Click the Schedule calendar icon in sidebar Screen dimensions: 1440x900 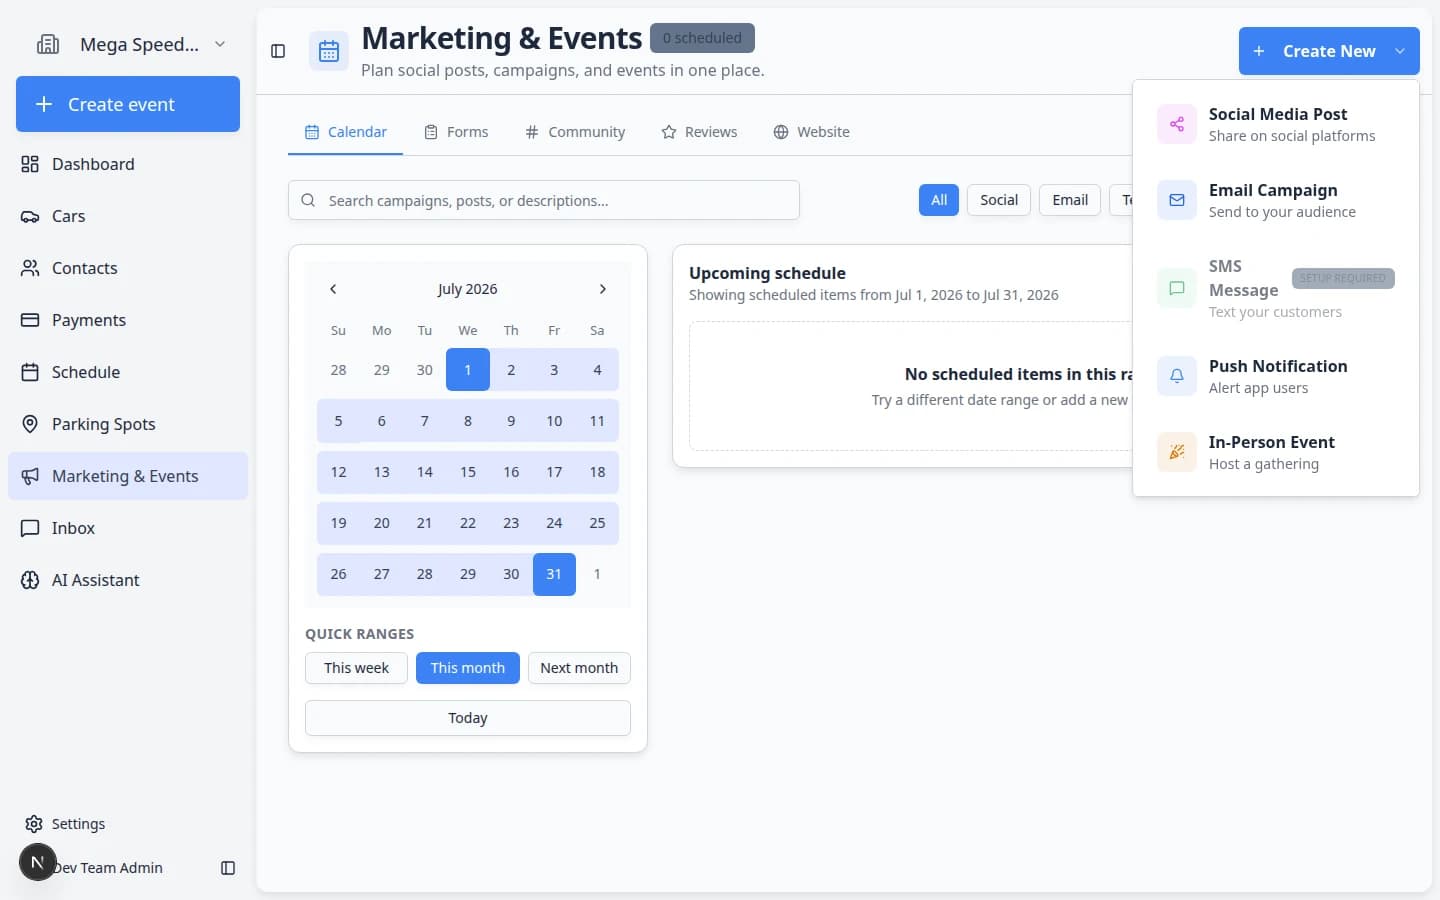(x=30, y=372)
